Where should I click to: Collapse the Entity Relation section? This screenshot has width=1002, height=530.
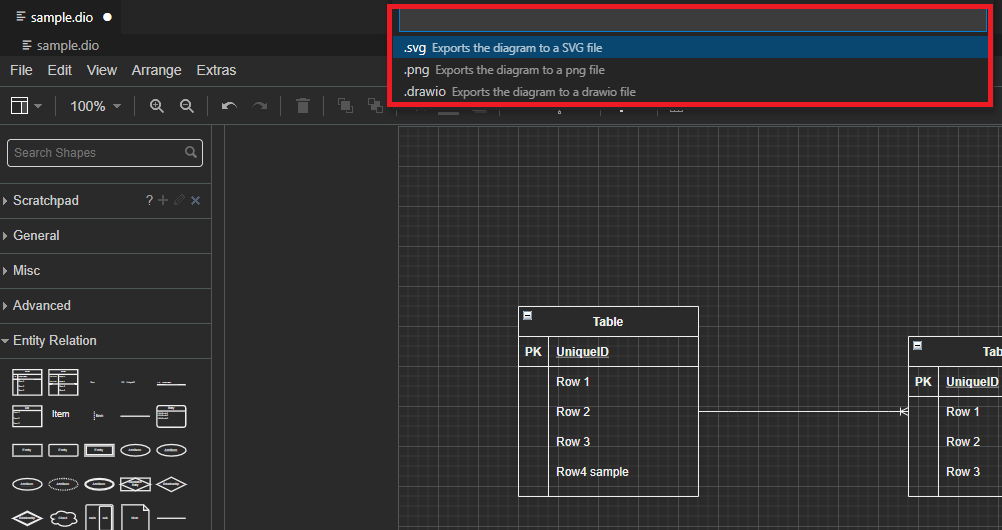(54, 341)
